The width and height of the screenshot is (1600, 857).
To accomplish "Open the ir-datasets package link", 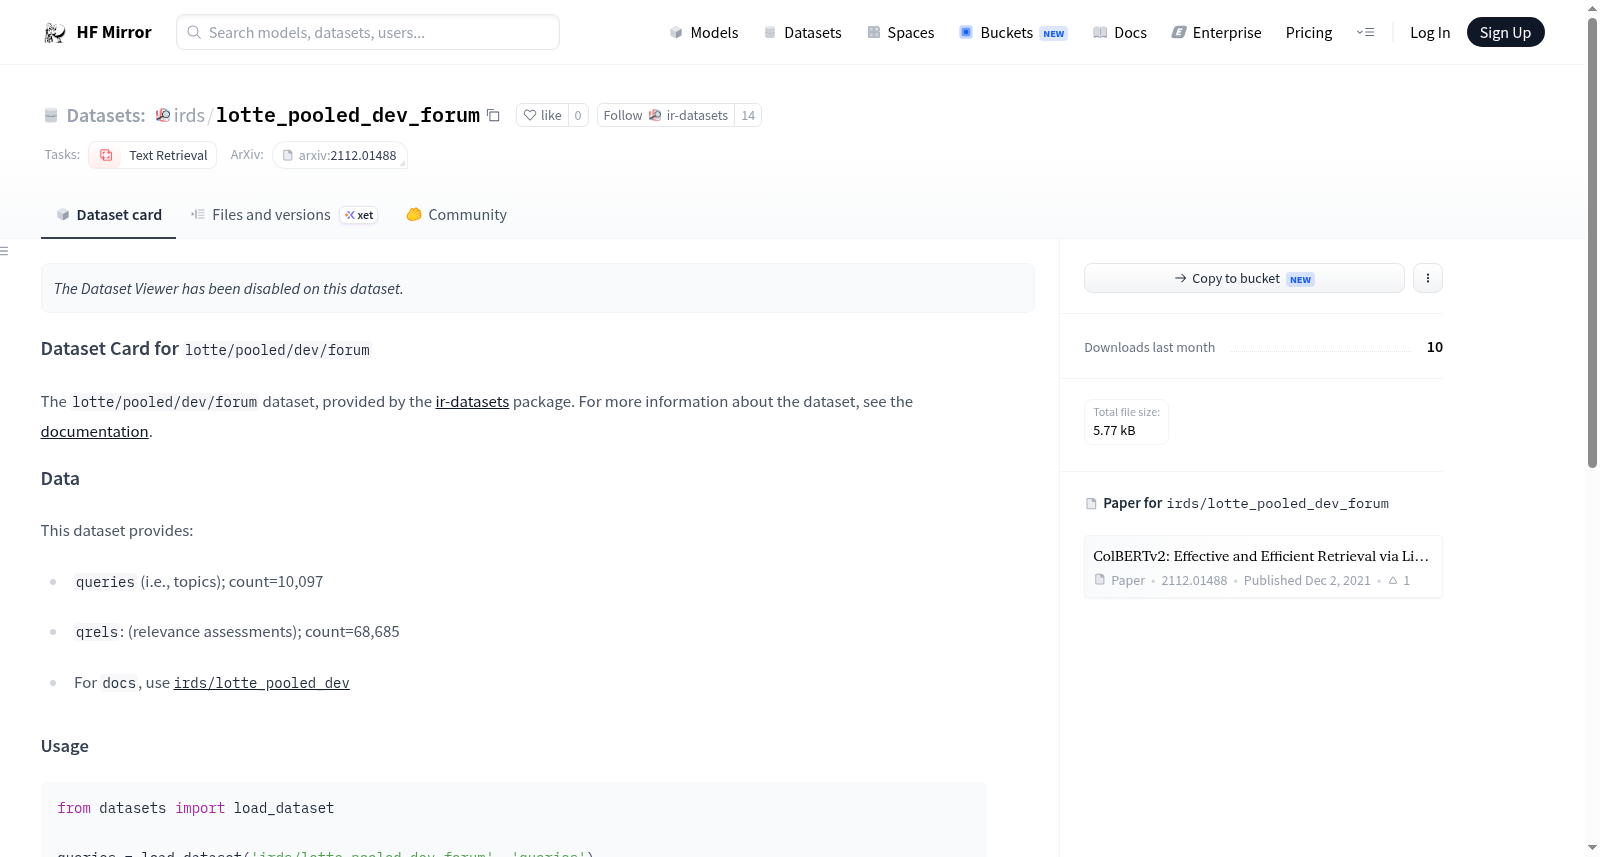I will click(472, 402).
